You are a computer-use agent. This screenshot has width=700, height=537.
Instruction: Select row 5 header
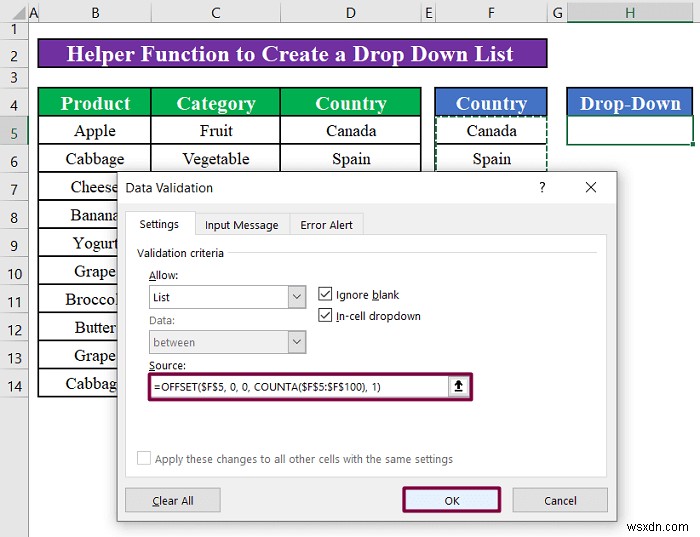[x=14, y=133]
